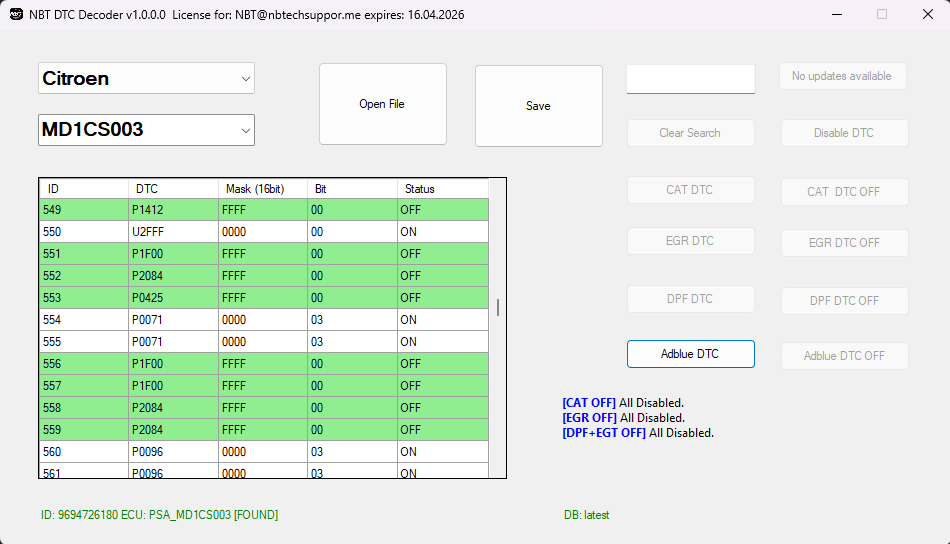Select ID cell 557
The image size is (950, 544).
coord(84,385)
